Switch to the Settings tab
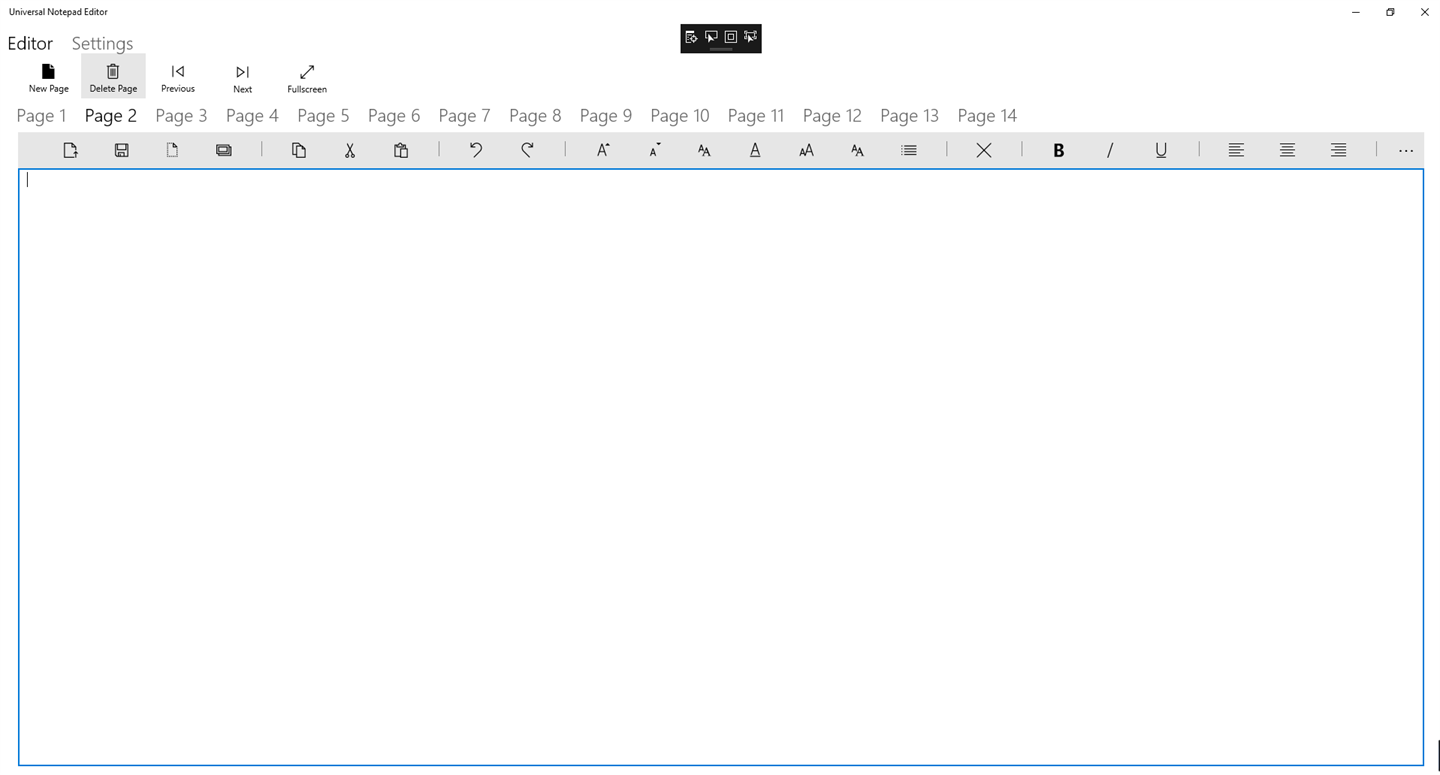This screenshot has width=1440, height=775. (x=102, y=44)
